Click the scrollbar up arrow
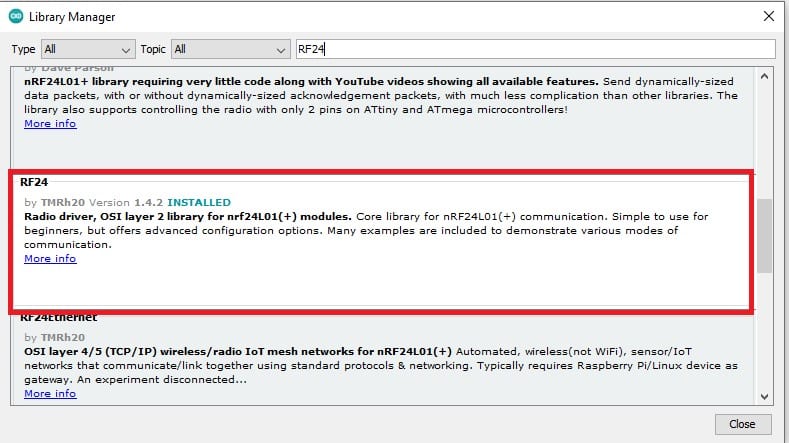The image size is (789, 443). pos(764,77)
